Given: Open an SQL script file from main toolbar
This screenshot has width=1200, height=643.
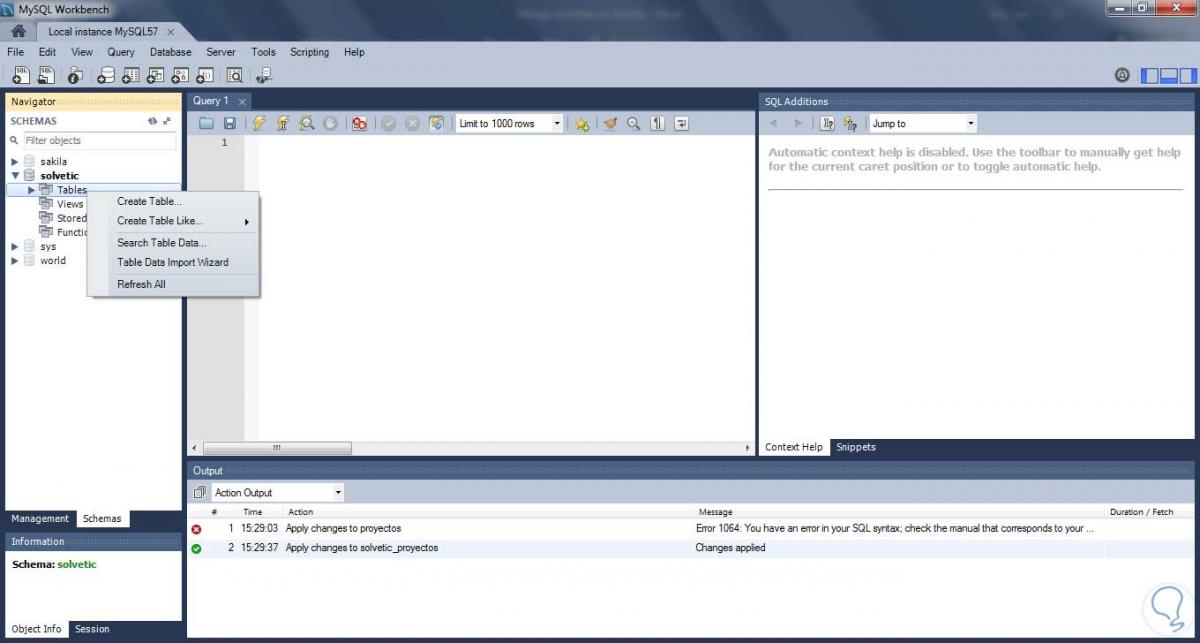Looking at the screenshot, I should [46, 75].
